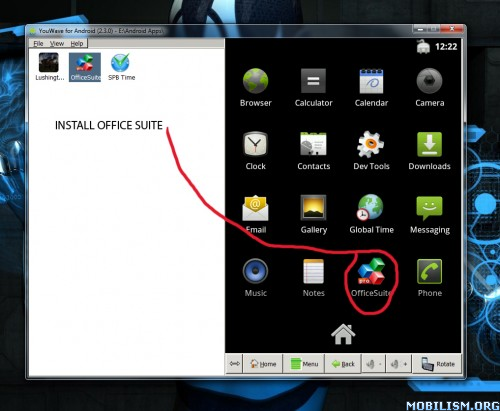Launch OfficeSuite in the Android app drawer
Image resolution: width=500 pixels, height=411 pixels.
pyautogui.click(x=371, y=278)
